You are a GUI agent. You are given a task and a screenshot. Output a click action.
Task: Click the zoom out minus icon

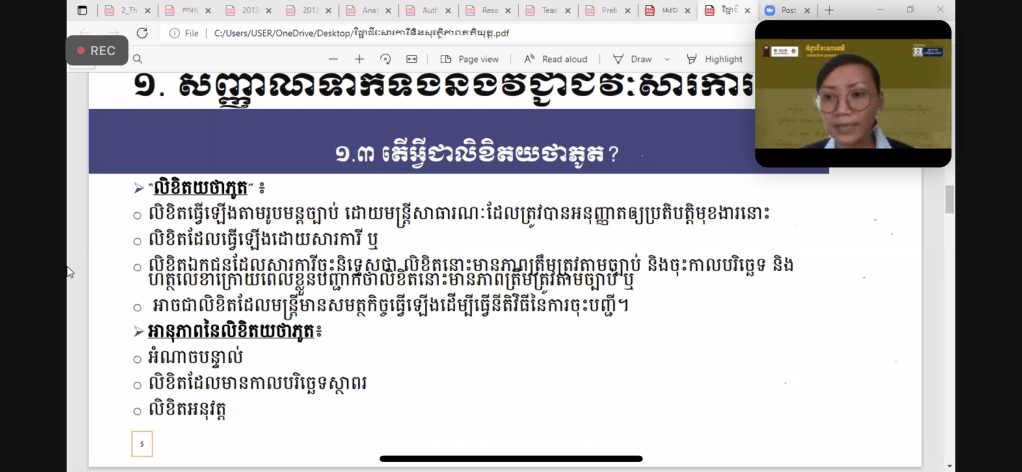point(333,59)
